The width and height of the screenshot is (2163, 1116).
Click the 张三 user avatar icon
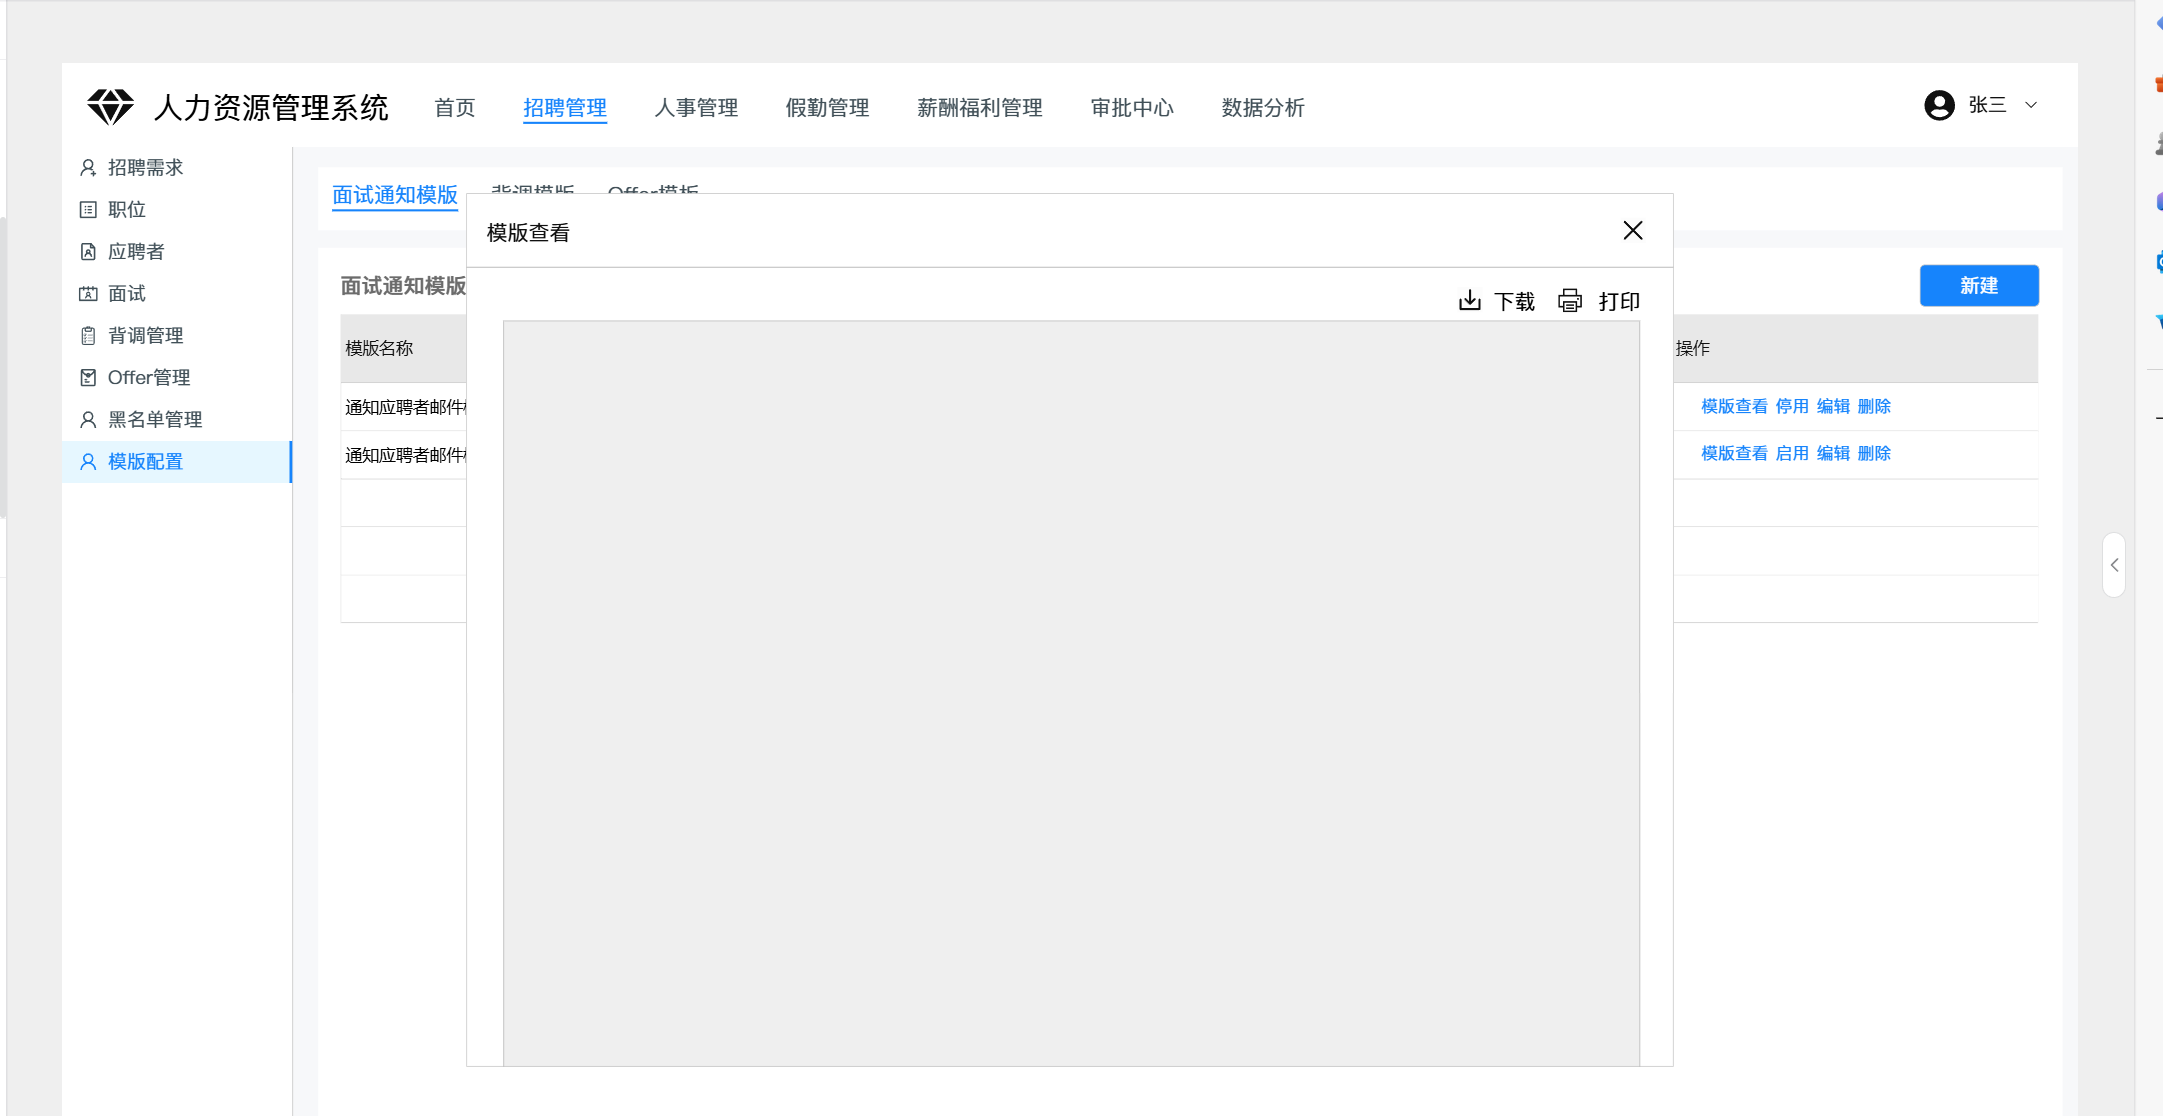point(1938,105)
